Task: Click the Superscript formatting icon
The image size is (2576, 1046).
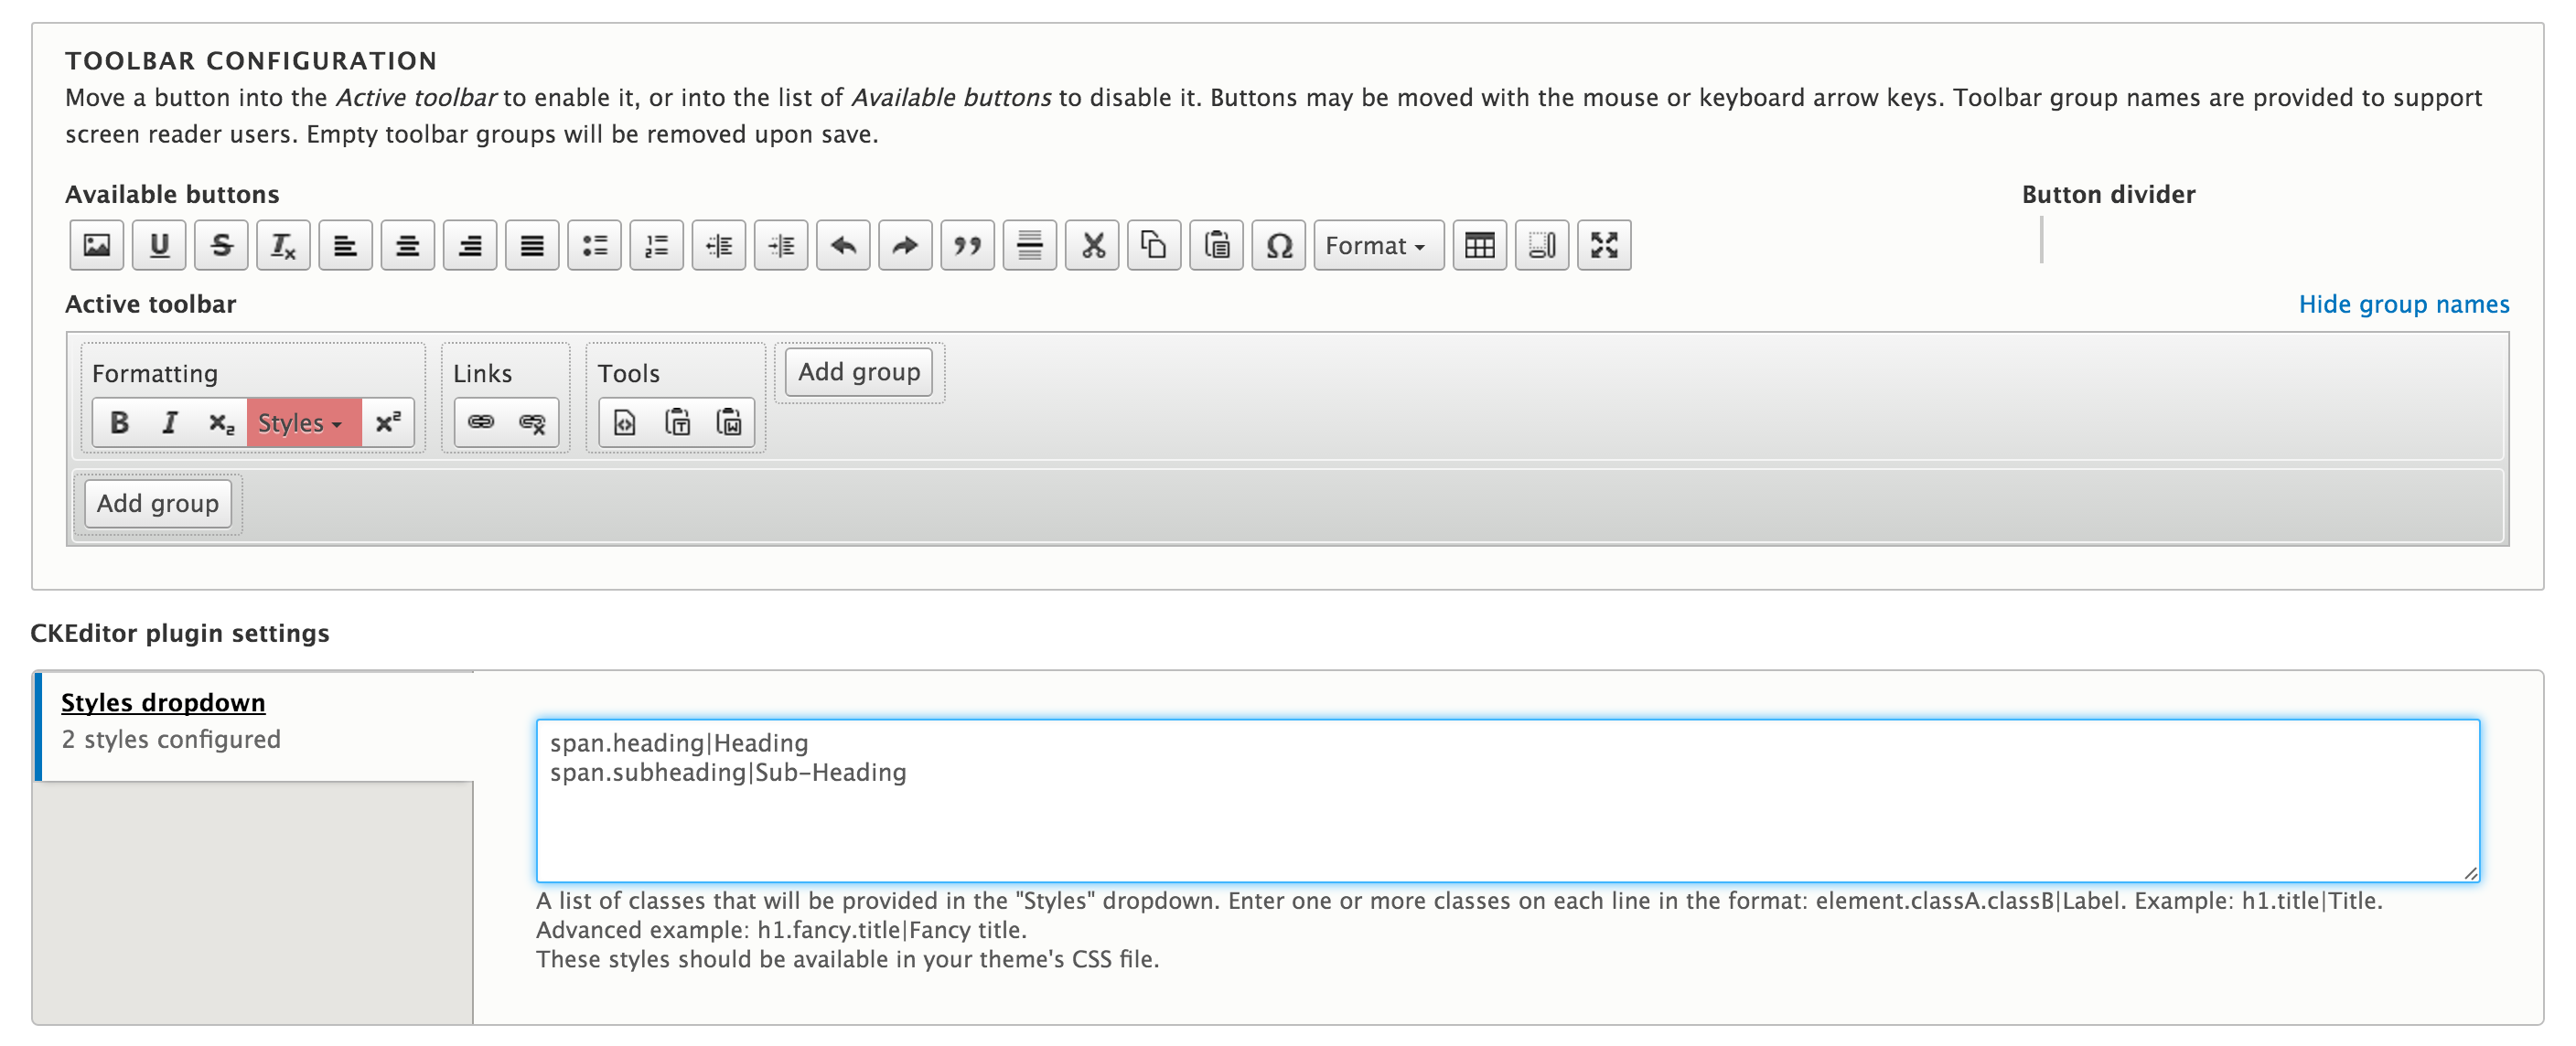Action: pyautogui.click(x=390, y=422)
